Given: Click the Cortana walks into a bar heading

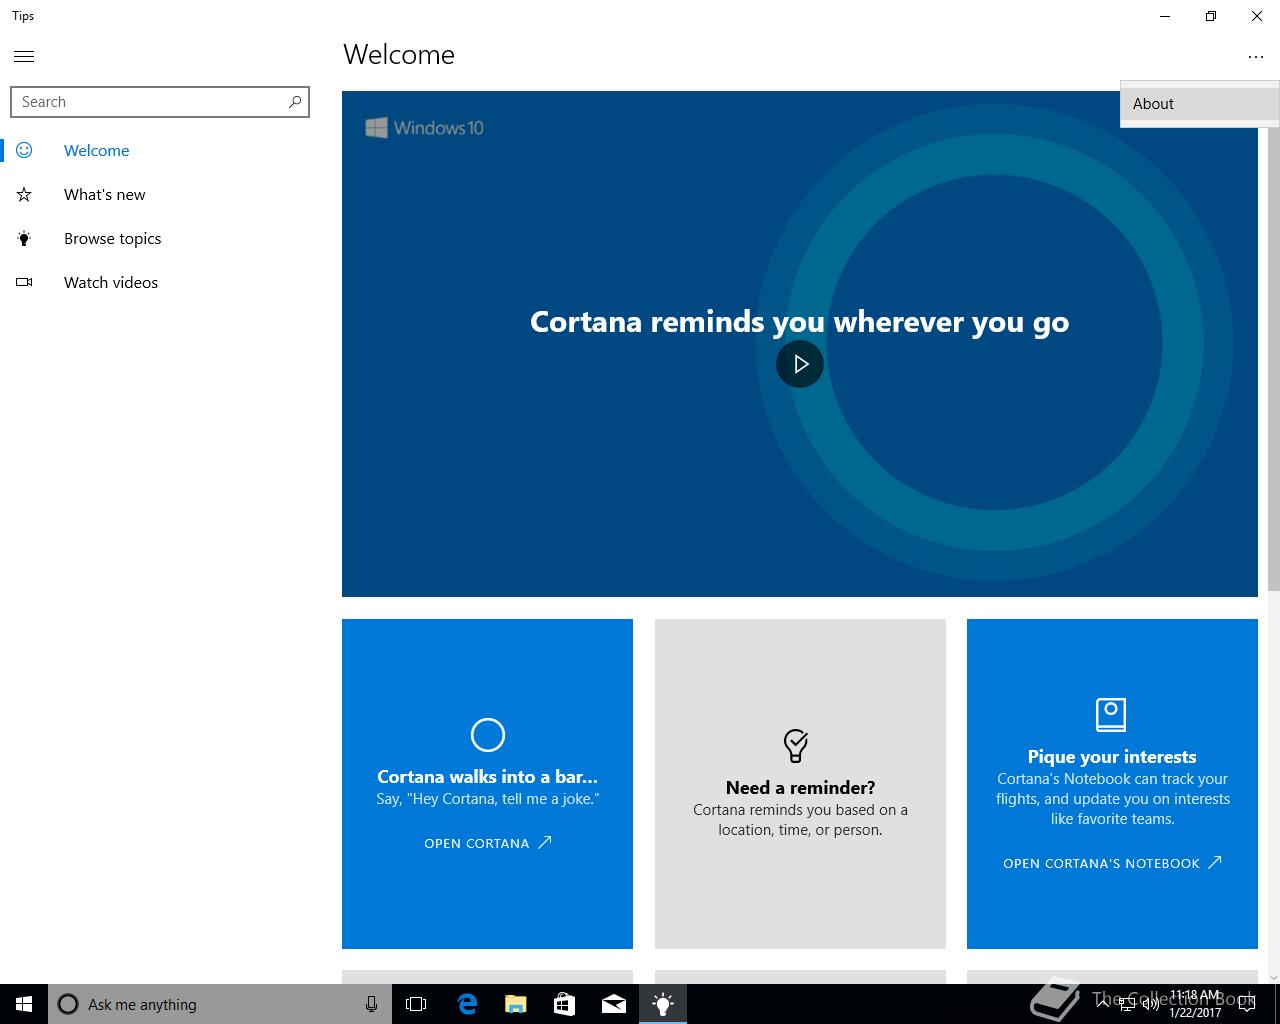Looking at the screenshot, I should click(488, 777).
